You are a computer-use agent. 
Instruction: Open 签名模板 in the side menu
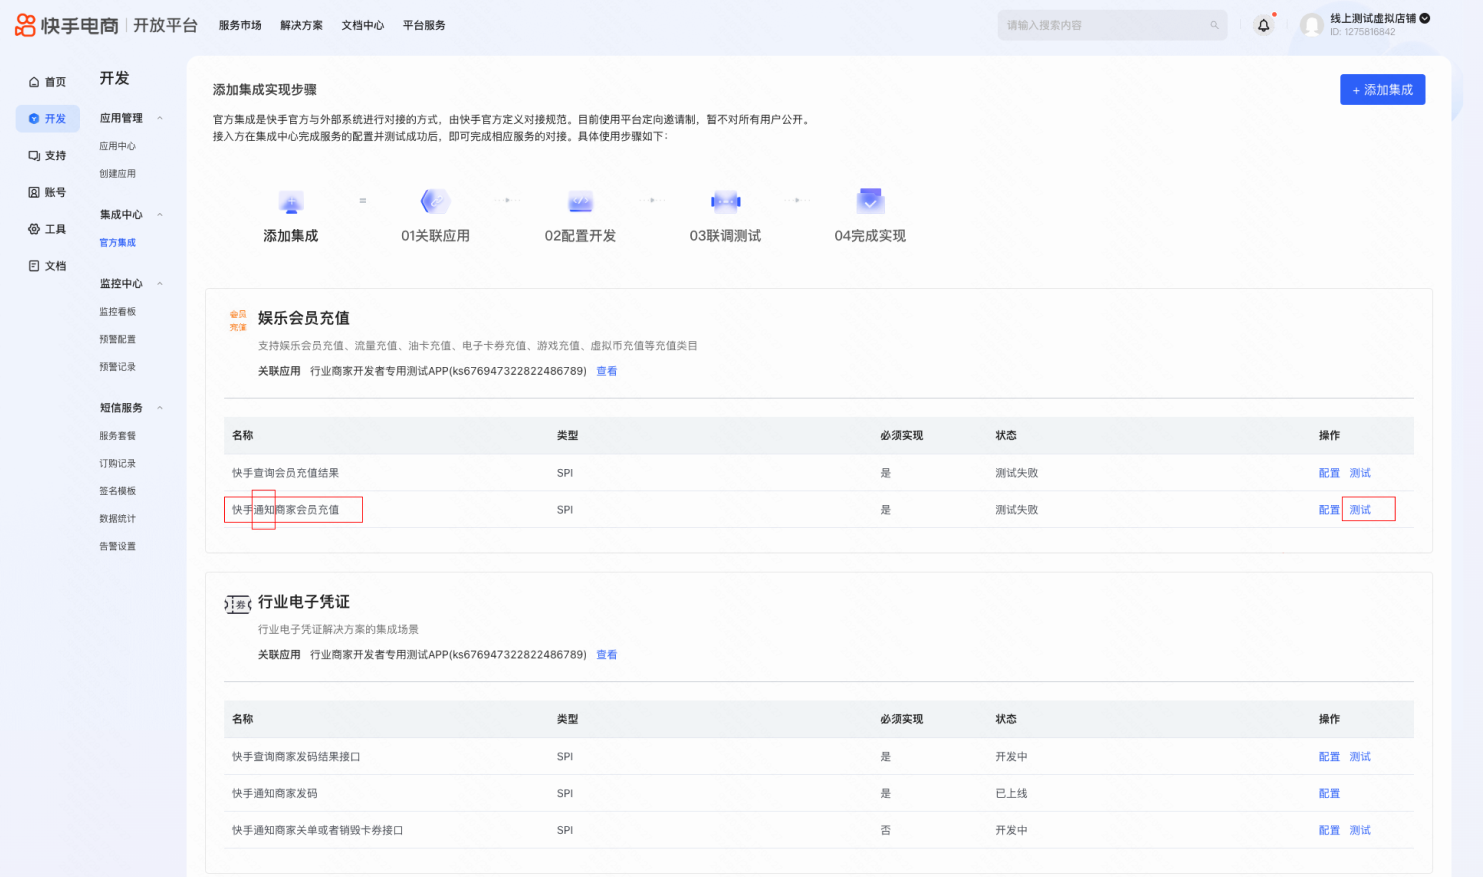(x=117, y=491)
